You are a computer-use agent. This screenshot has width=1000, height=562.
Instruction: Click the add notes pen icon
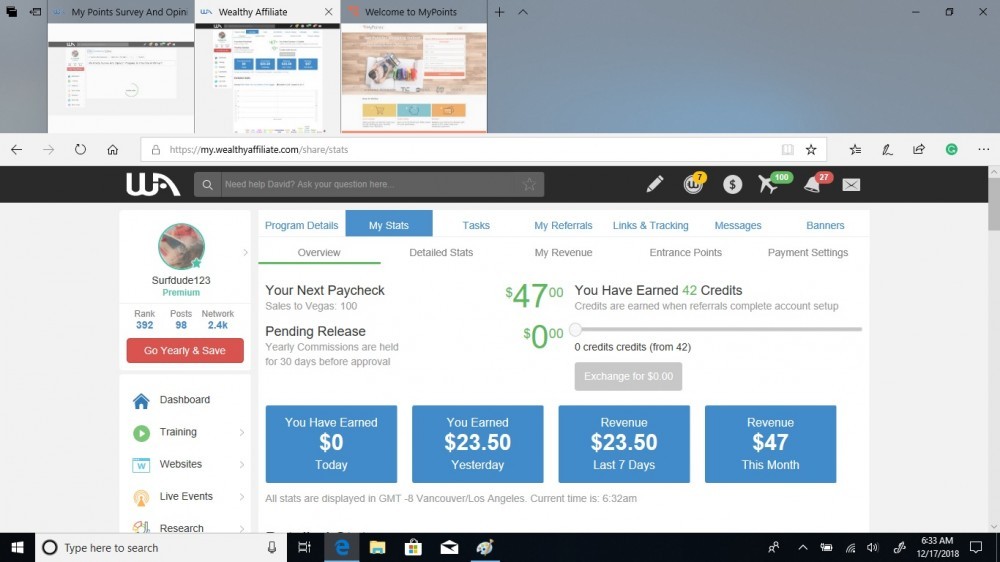[x=887, y=149]
